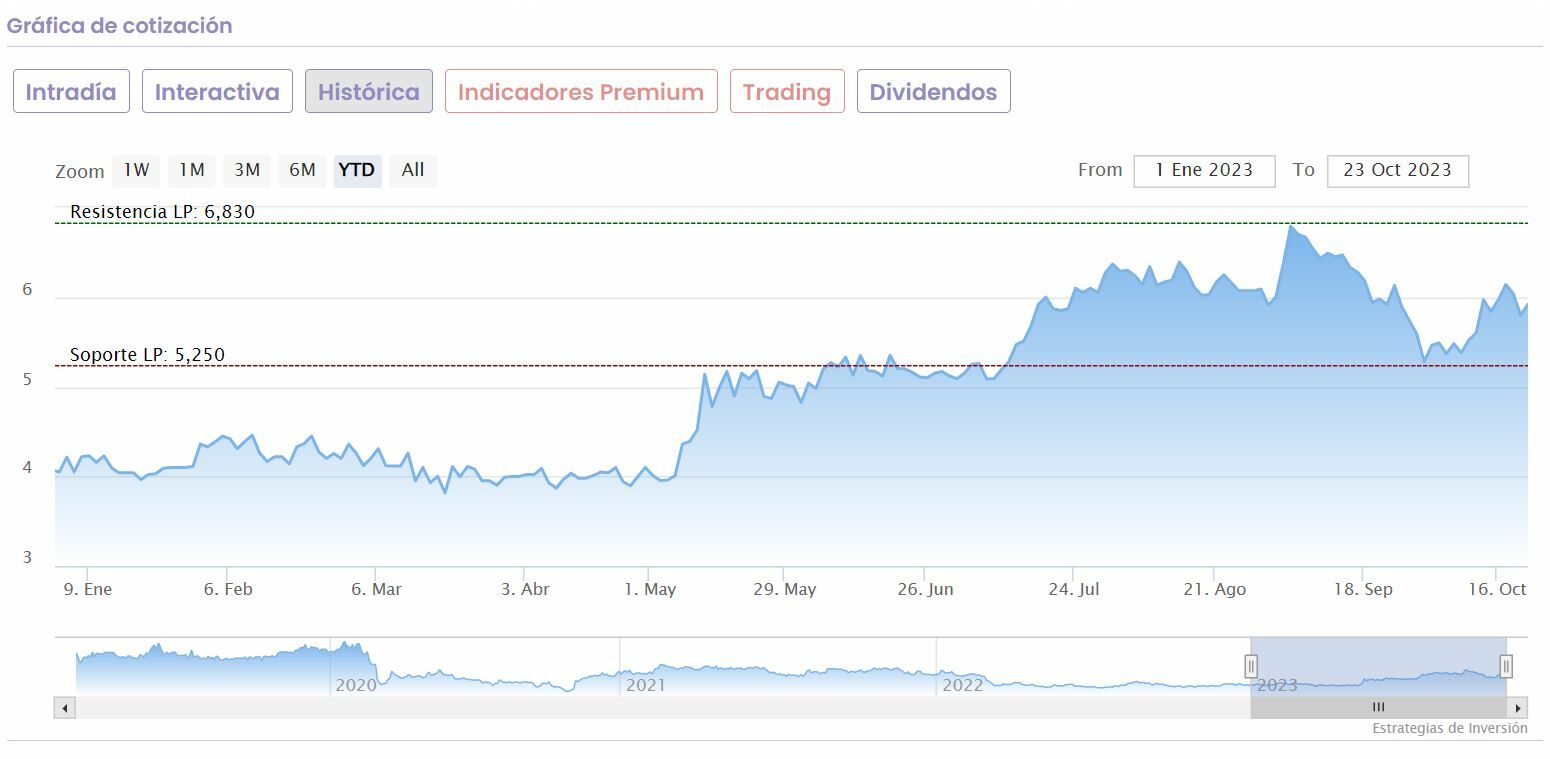Set zoom range to 1M
This screenshot has height=759, width=1550.
click(192, 170)
